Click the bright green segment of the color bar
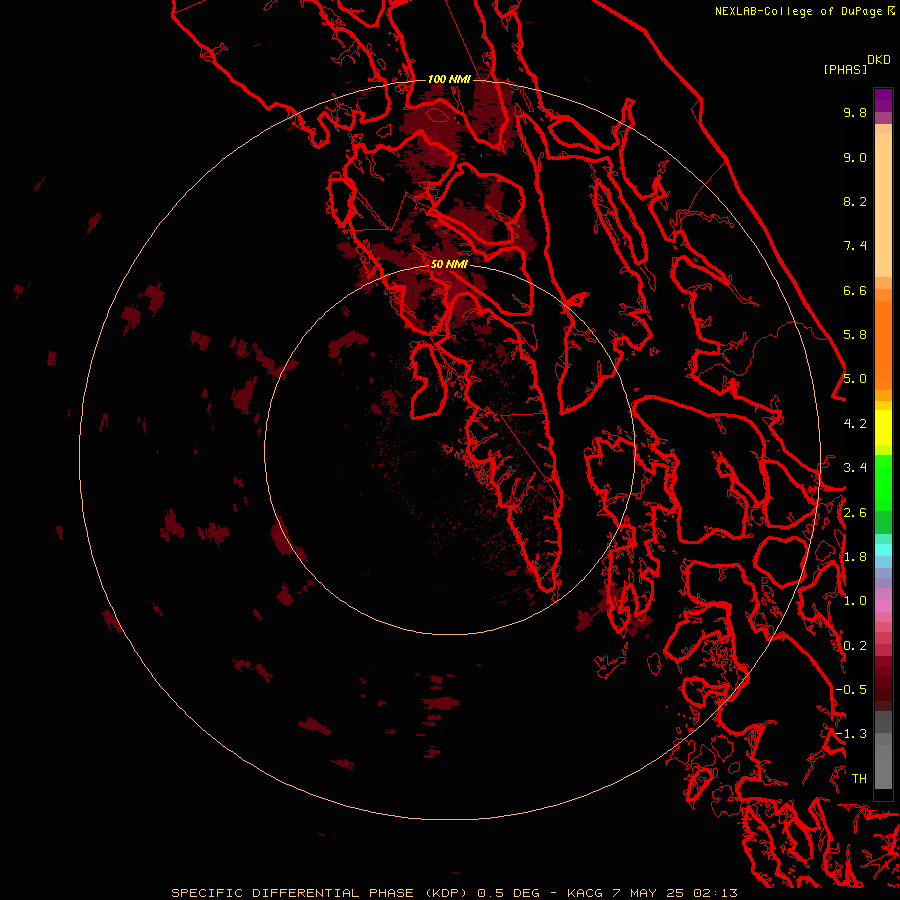The height and width of the screenshot is (900, 900). tap(883, 483)
